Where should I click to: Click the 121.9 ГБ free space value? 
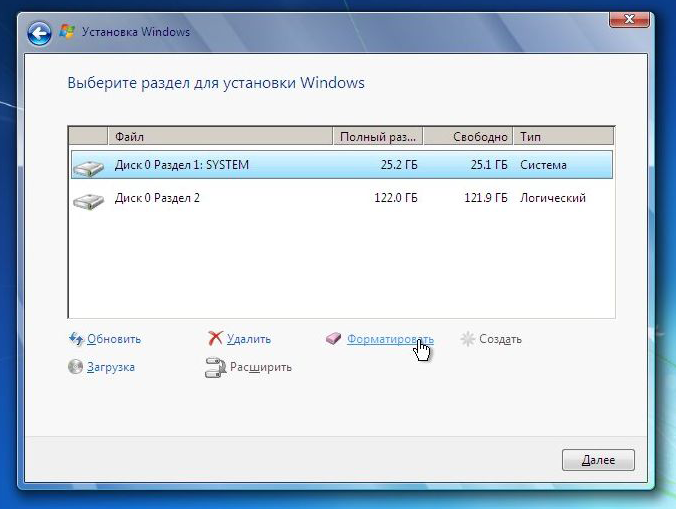(x=486, y=198)
